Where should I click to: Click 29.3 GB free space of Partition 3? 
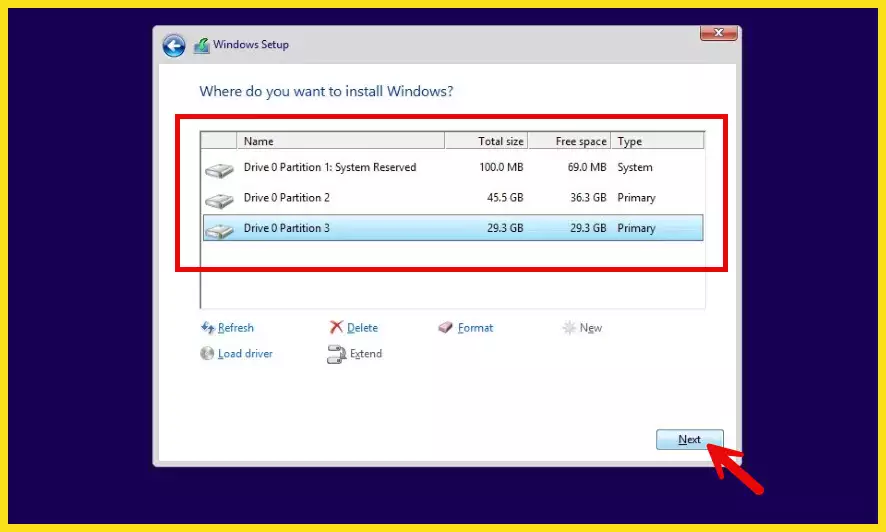[x=588, y=228]
